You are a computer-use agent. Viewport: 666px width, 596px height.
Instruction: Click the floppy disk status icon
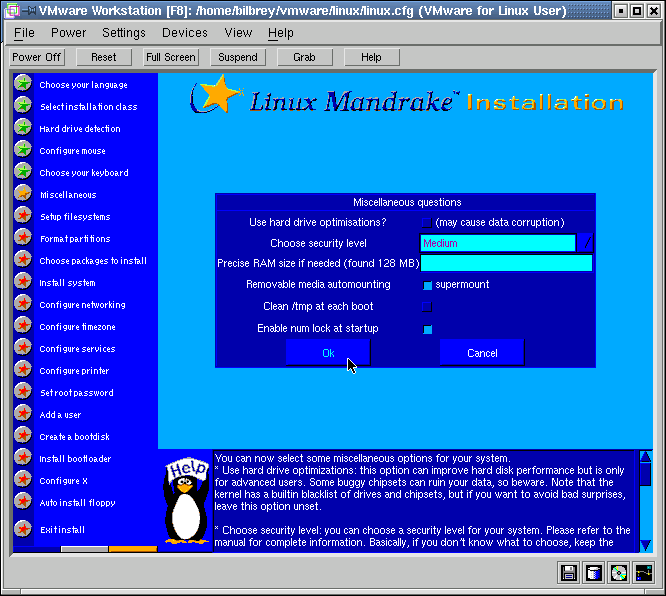tap(569, 573)
